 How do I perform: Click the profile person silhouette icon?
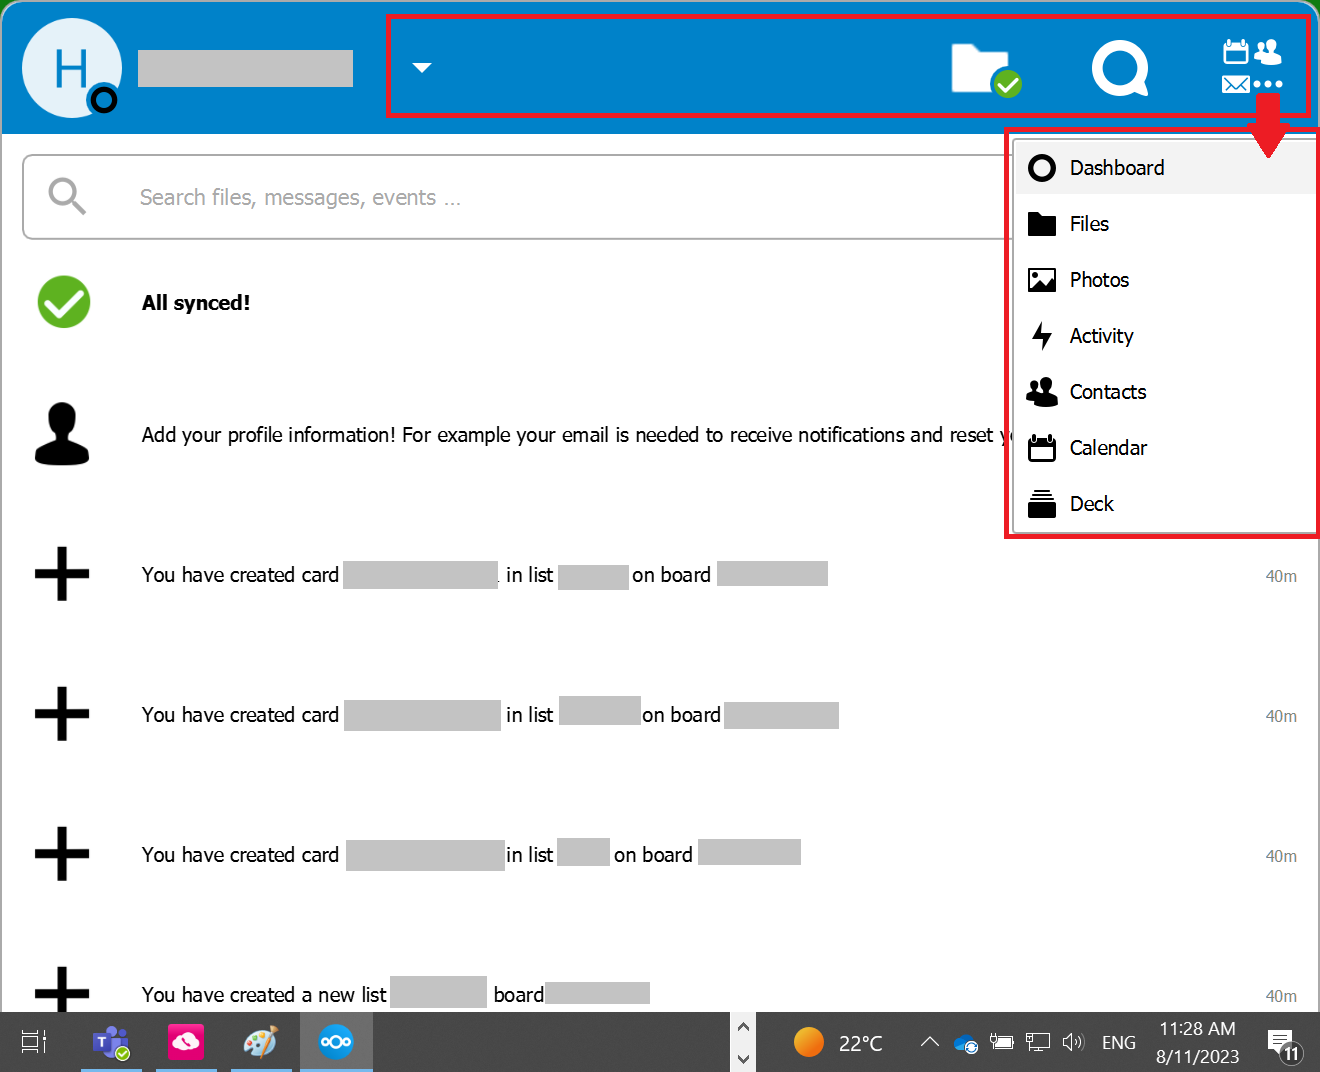tap(62, 434)
